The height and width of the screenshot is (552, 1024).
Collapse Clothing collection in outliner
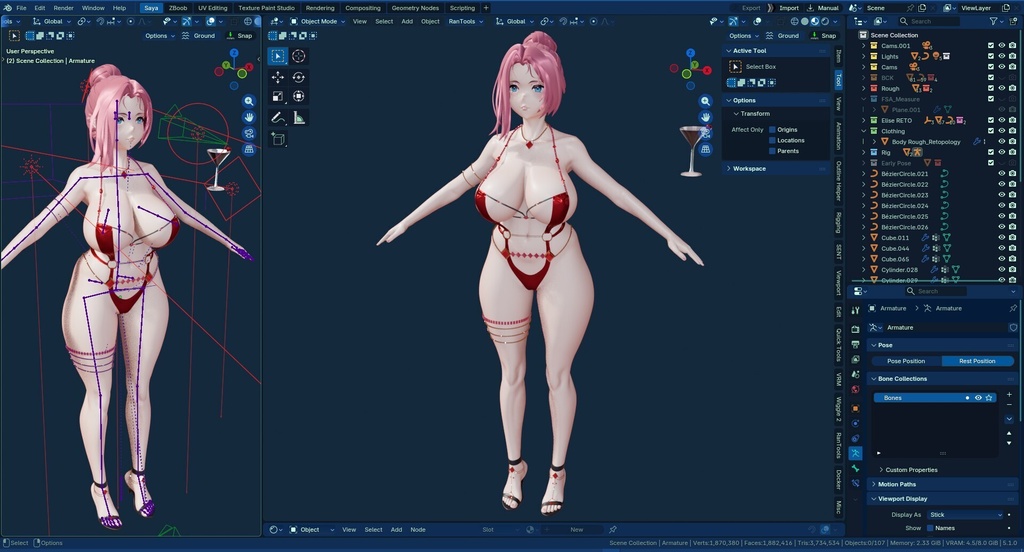(864, 131)
